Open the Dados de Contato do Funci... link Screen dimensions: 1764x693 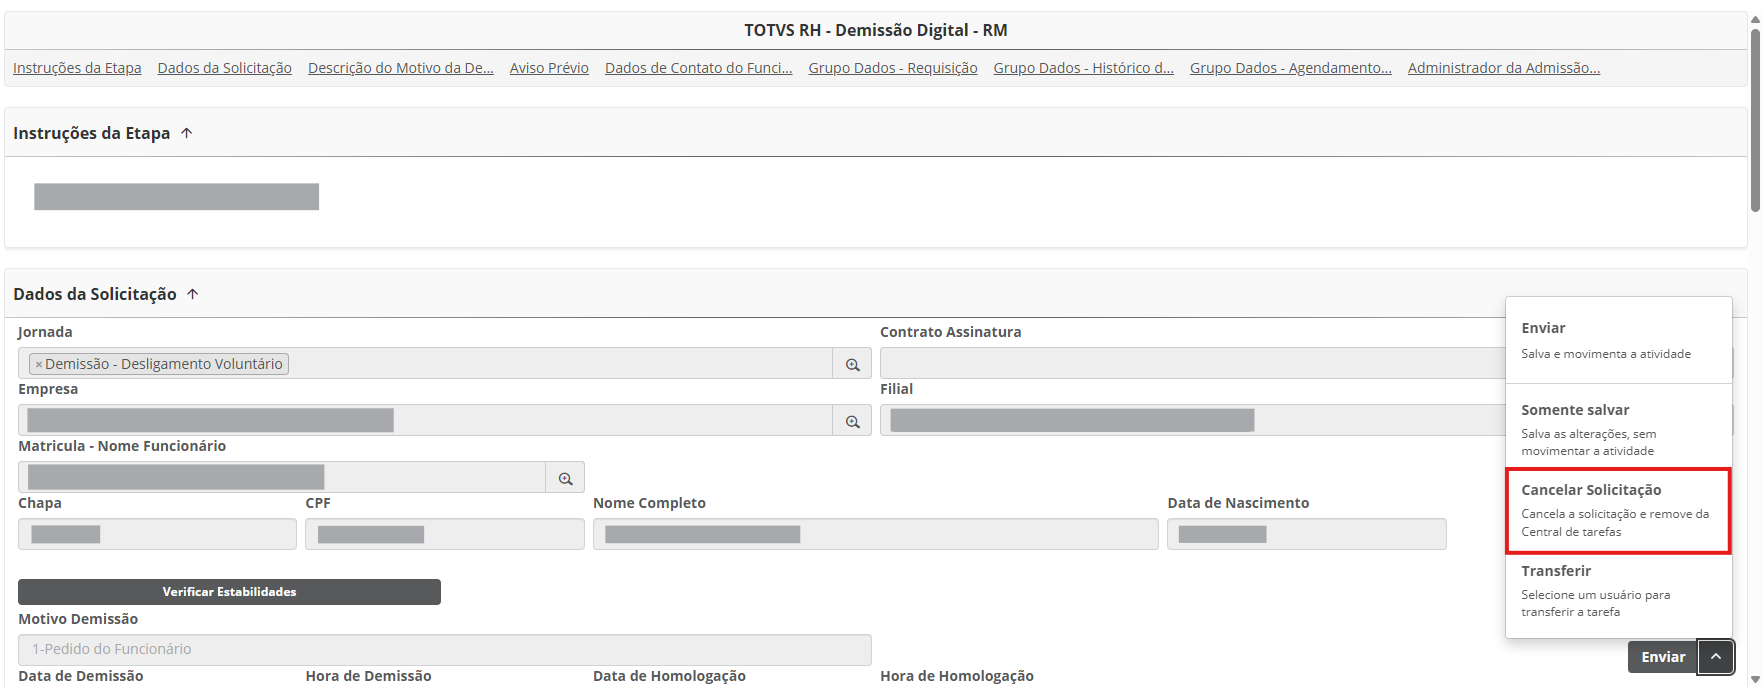pyautogui.click(x=698, y=68)
